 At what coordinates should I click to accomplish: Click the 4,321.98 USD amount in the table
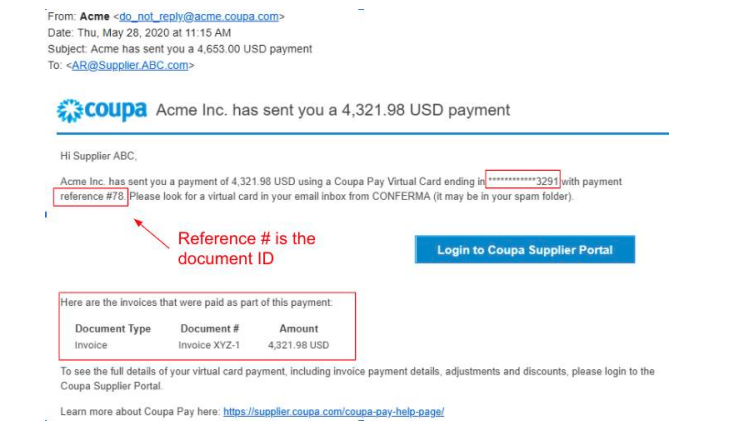click(298, 345)
